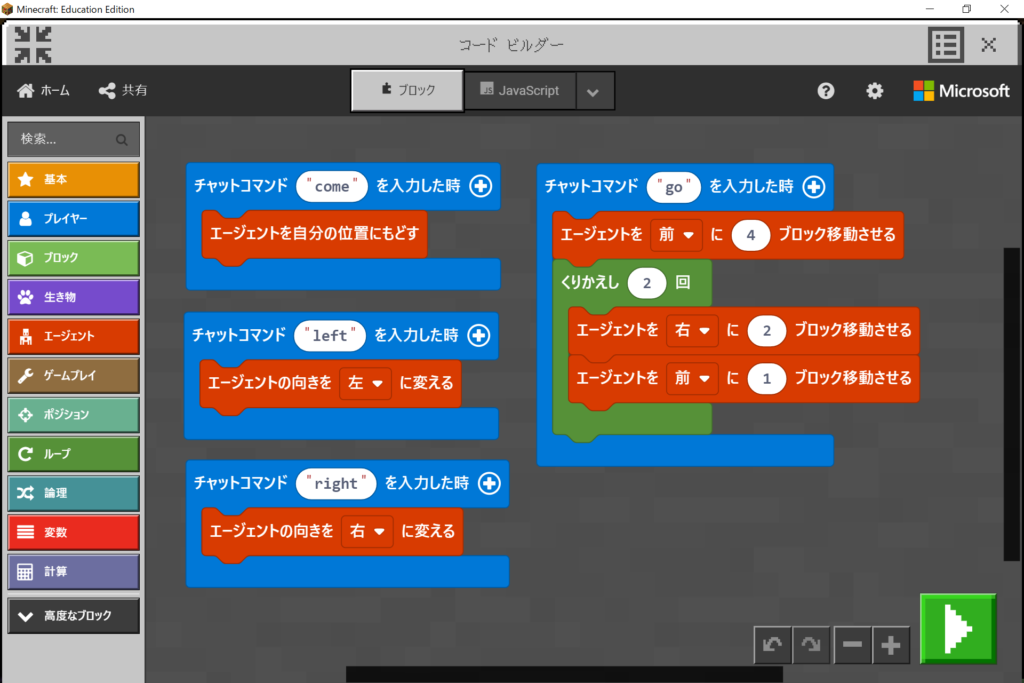Screen dimensions: 1024x683
Task: Open the list view icon in the header
Action: click(x=945, y=45)
